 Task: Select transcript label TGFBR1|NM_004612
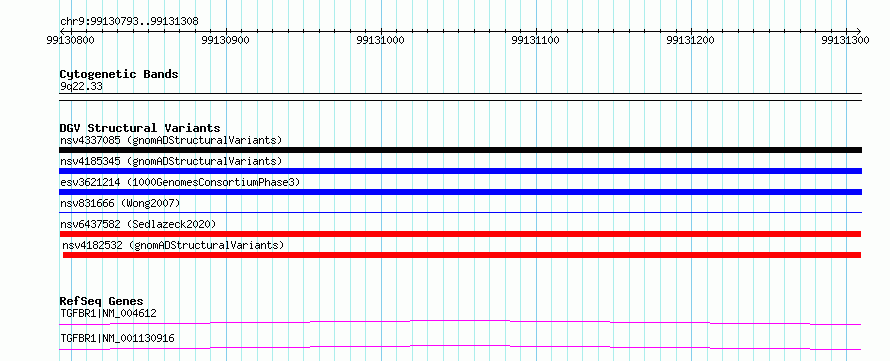pyautogui.click(x=108, y=313)
